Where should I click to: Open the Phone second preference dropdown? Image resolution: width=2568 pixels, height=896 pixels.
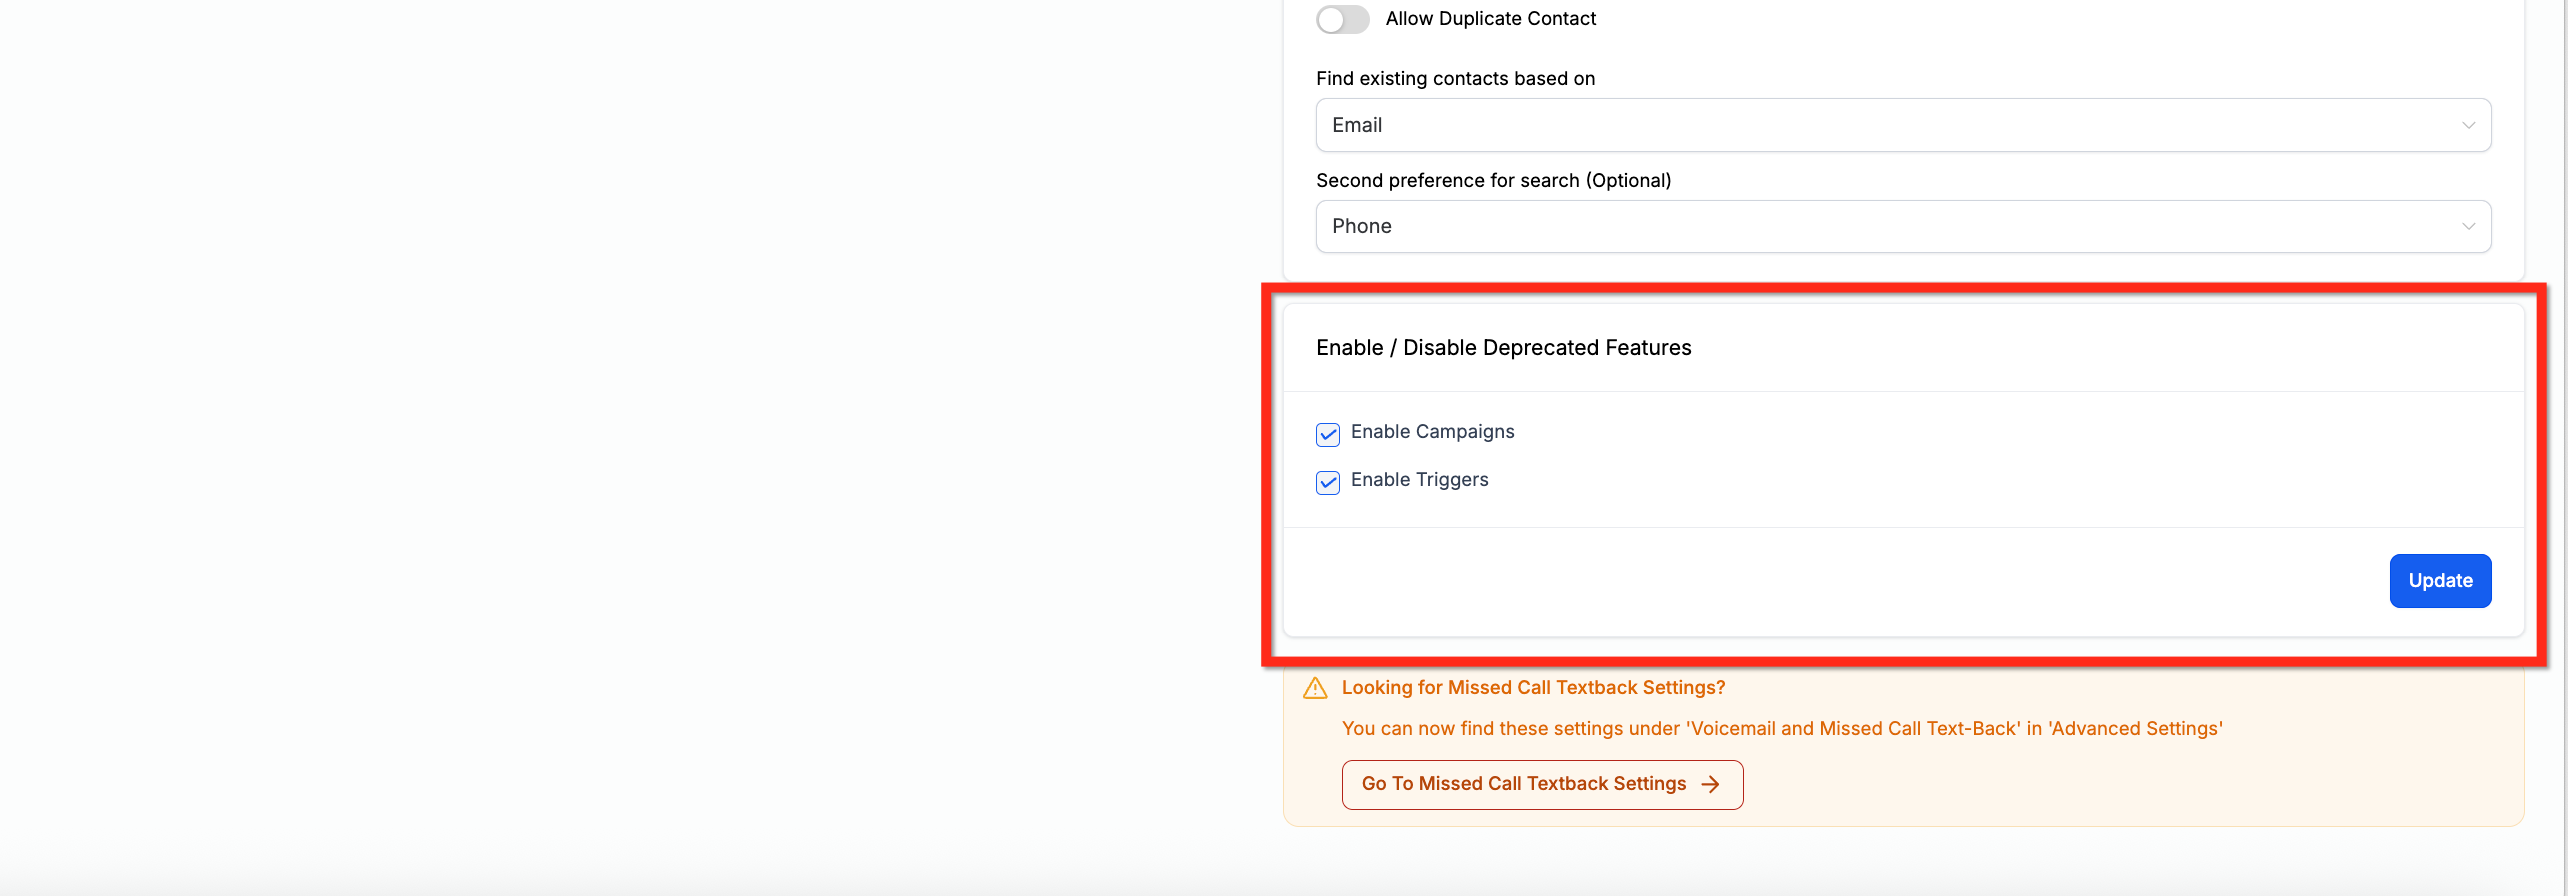[1903, 226]
